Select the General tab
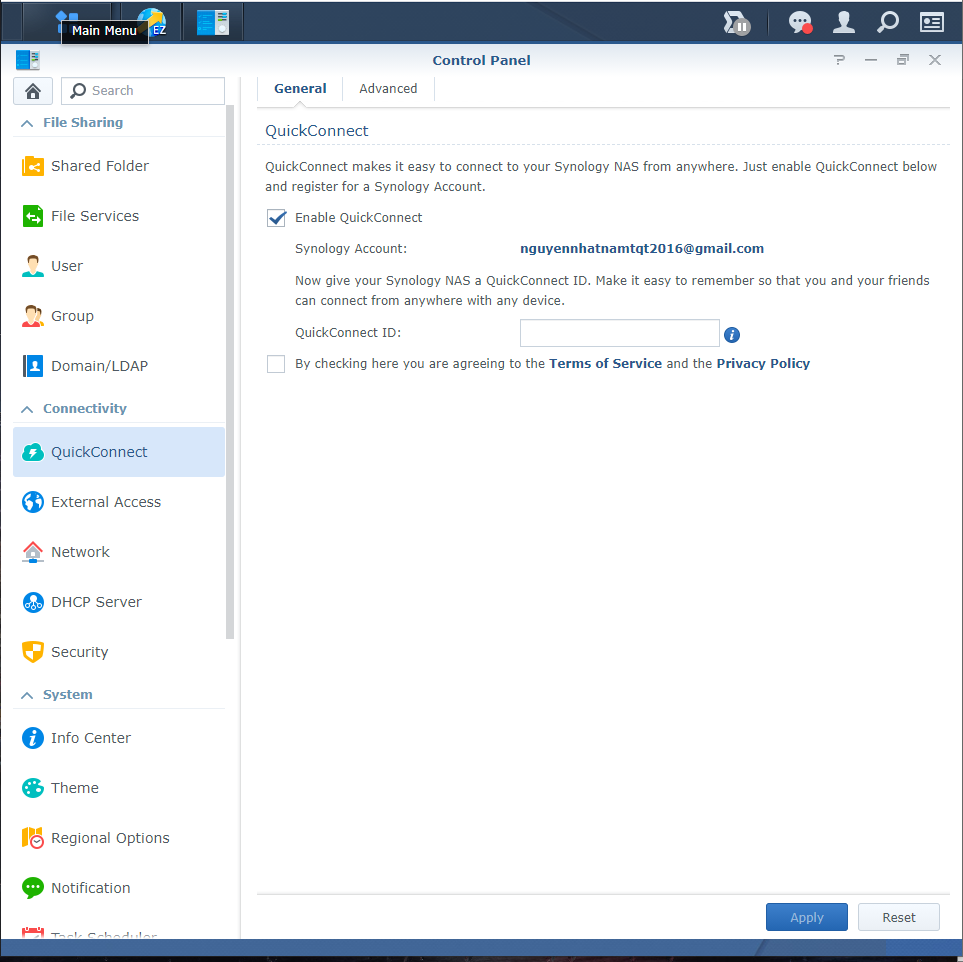Image resolution: width=963 pixels, height=962 pixels. pyautogui.click(x=300, y=88)
